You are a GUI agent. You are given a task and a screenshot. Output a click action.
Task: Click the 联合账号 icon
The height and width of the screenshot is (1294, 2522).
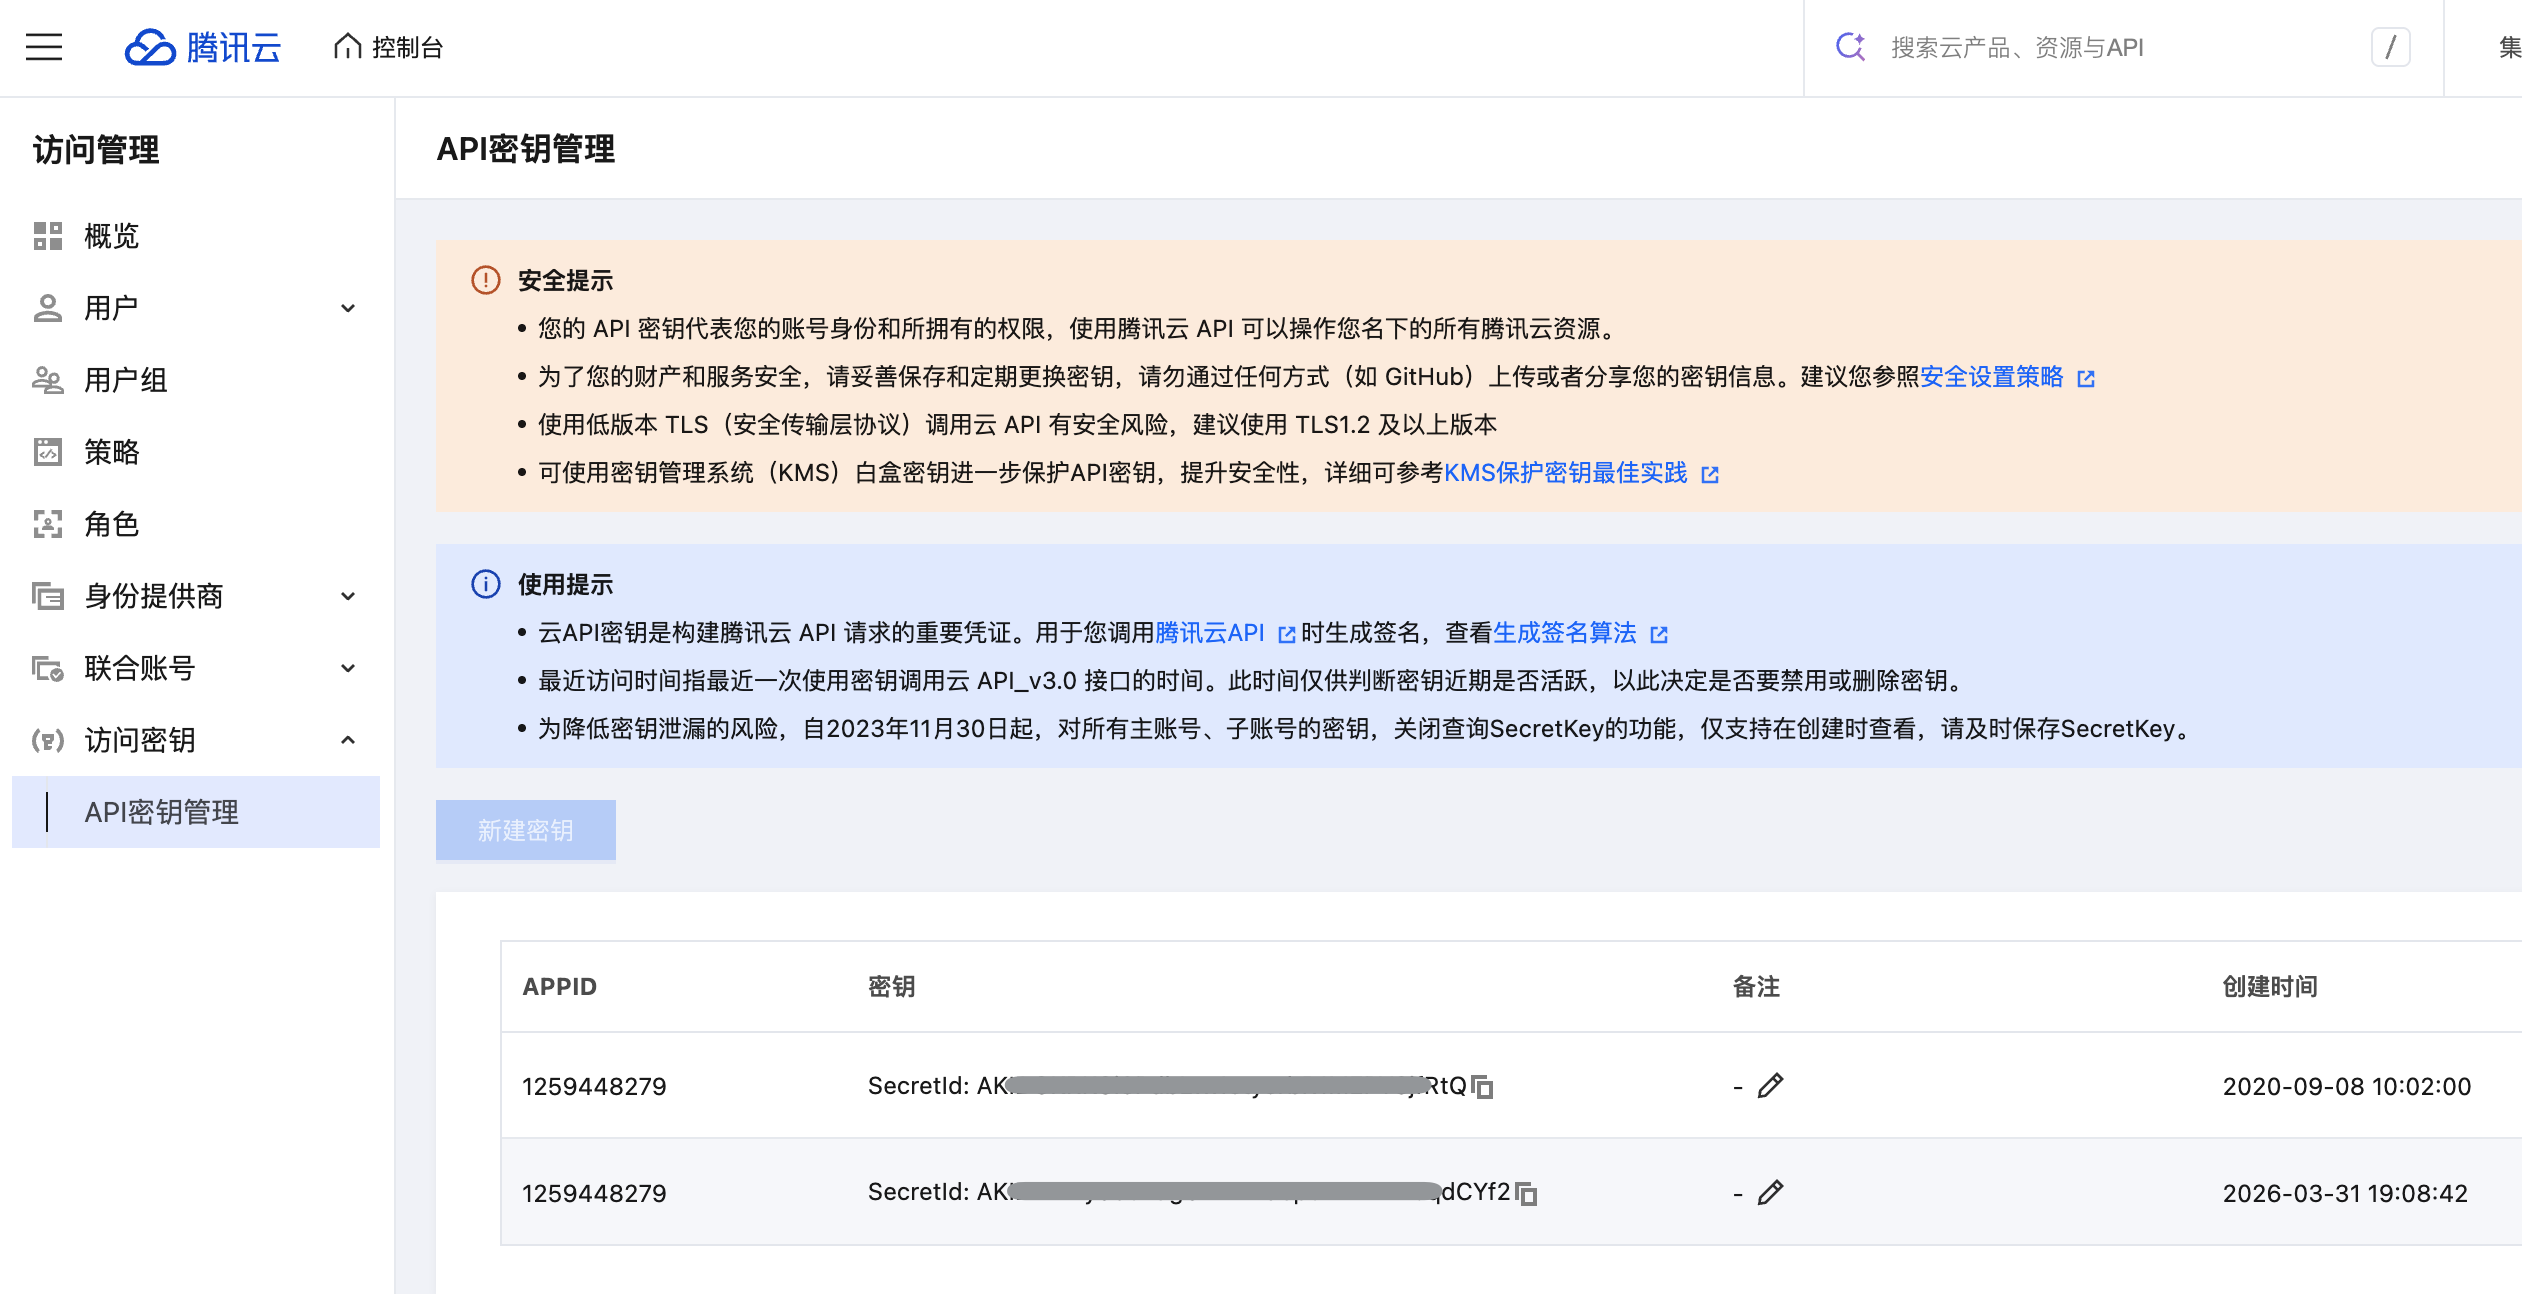(48, 668)
